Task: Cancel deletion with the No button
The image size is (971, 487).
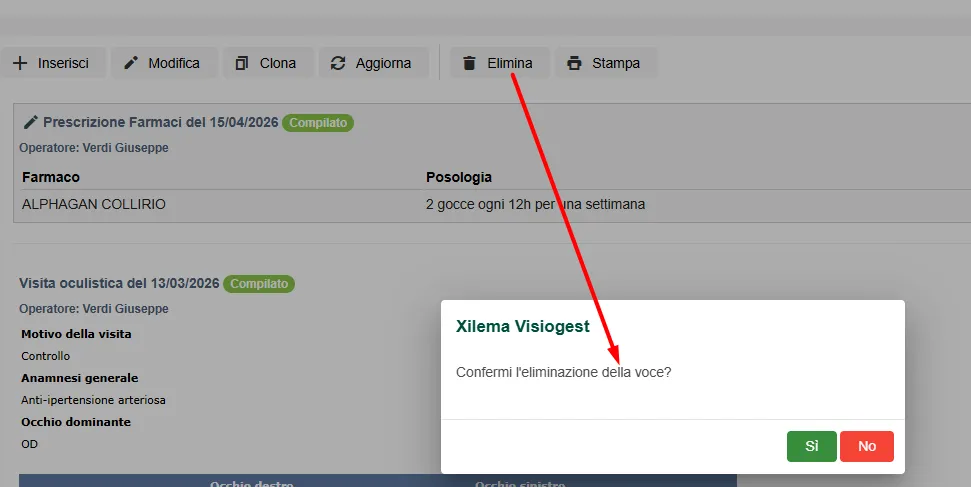Action: [x=867, y=446]
